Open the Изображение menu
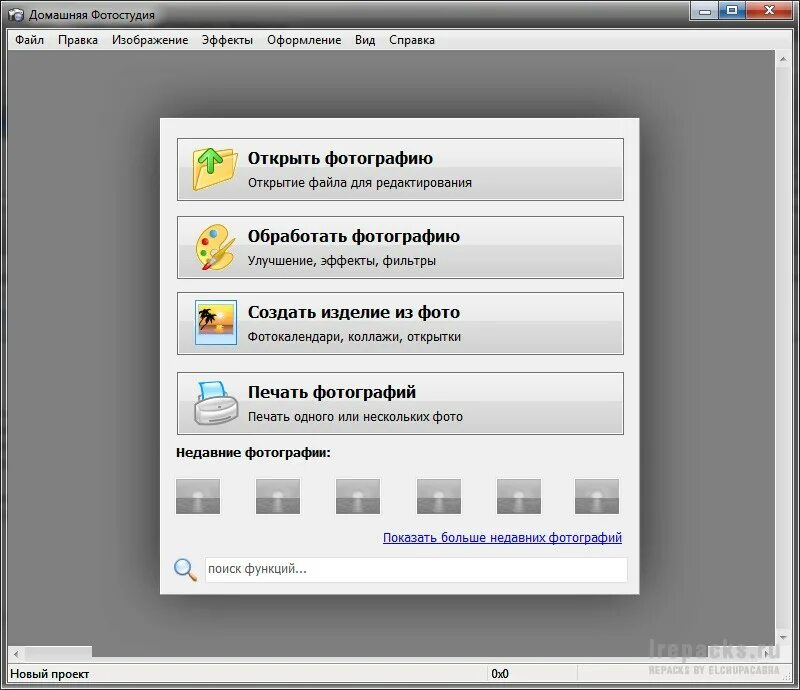This screenshot has width=800, height=690. point(150,40)
